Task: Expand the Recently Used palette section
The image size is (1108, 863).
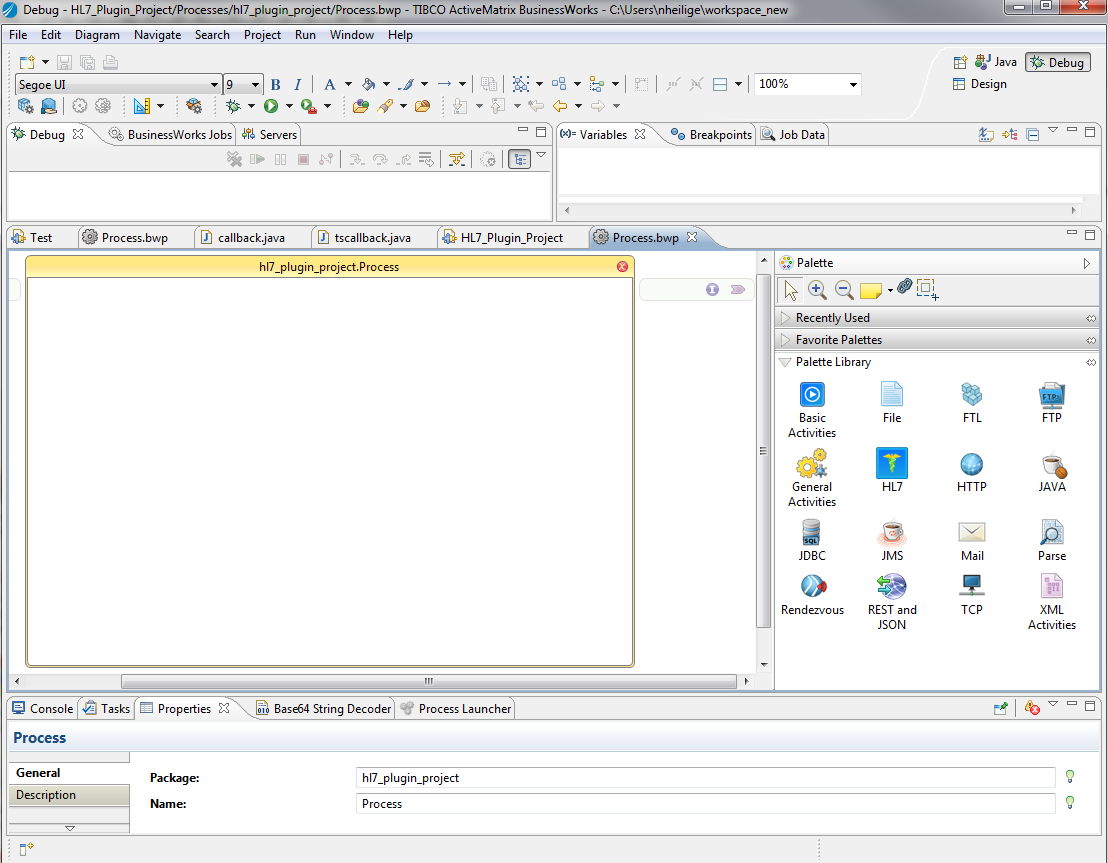Action: click(x=832, y=318)
